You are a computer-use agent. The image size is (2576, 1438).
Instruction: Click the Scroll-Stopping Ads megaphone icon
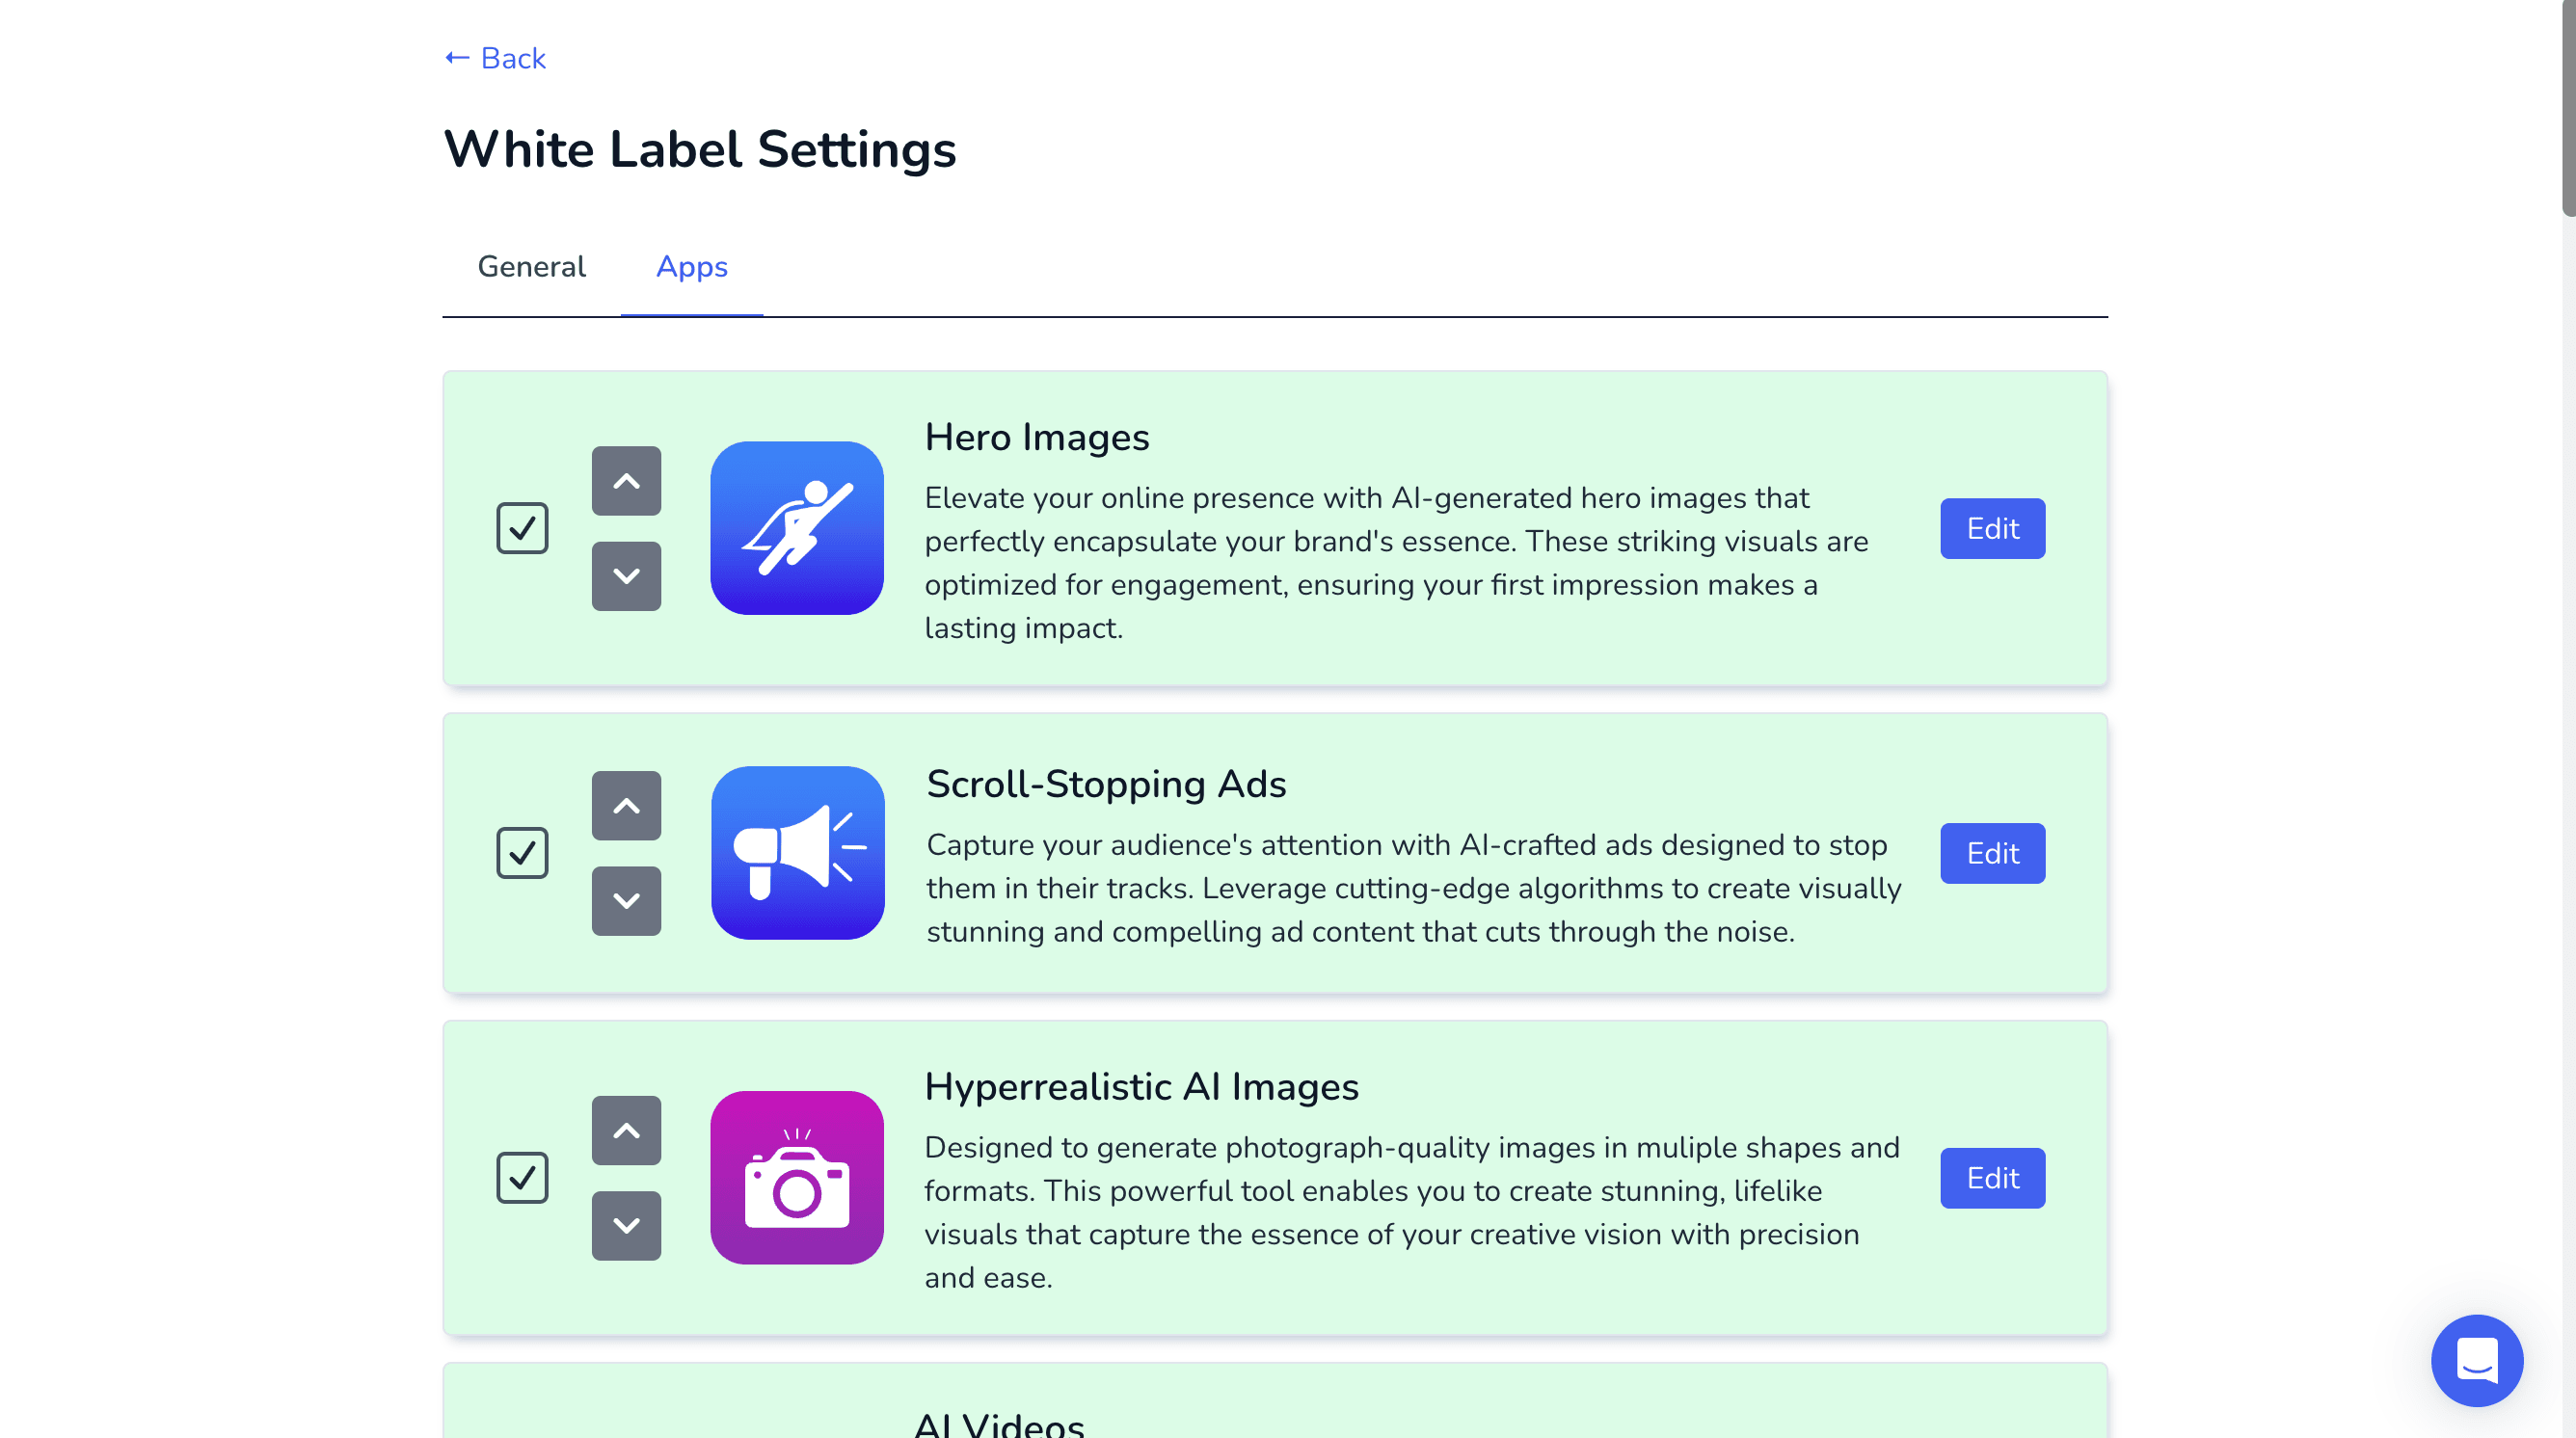click(797, 853)
